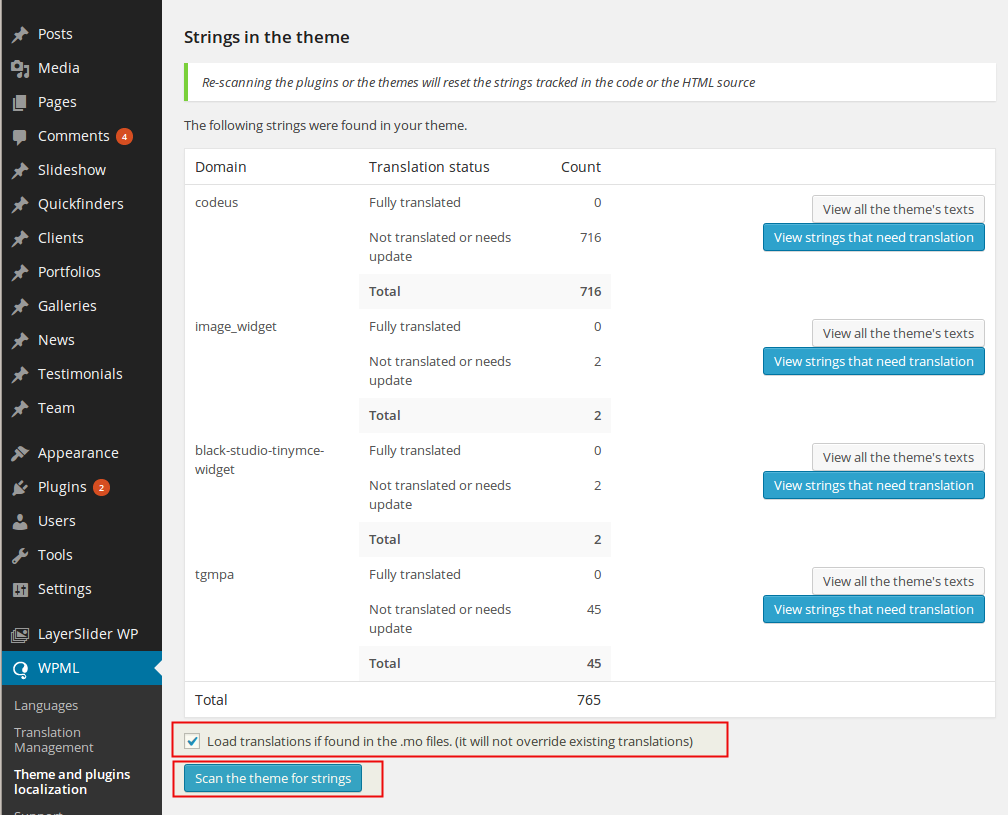Click the tgmpa domain name
This screenshot has height=815, width=1008.
[214, 575]
